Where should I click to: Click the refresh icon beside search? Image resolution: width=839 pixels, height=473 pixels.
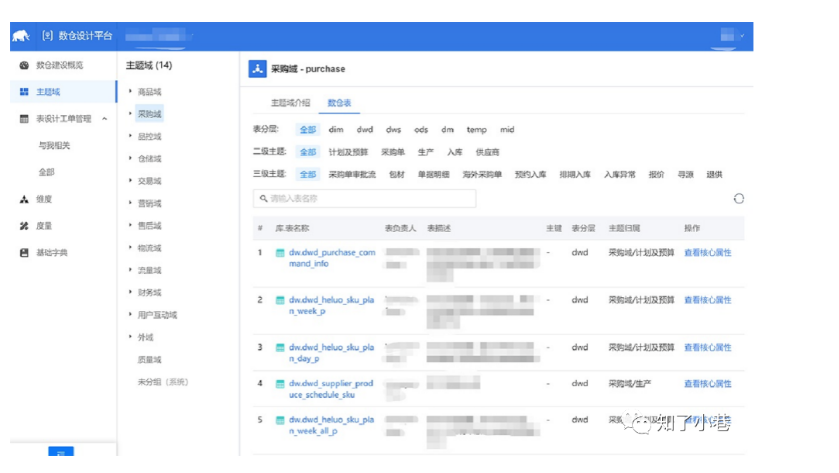point(738,199)
